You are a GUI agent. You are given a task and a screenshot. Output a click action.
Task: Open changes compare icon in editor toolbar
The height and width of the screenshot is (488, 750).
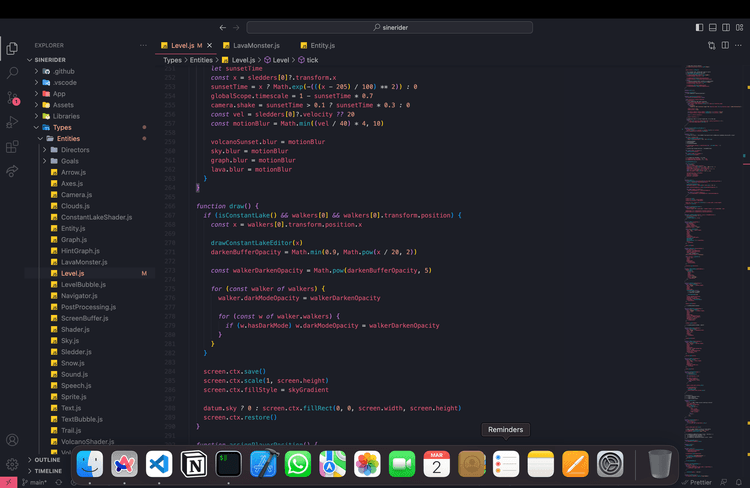click(712, 45)
